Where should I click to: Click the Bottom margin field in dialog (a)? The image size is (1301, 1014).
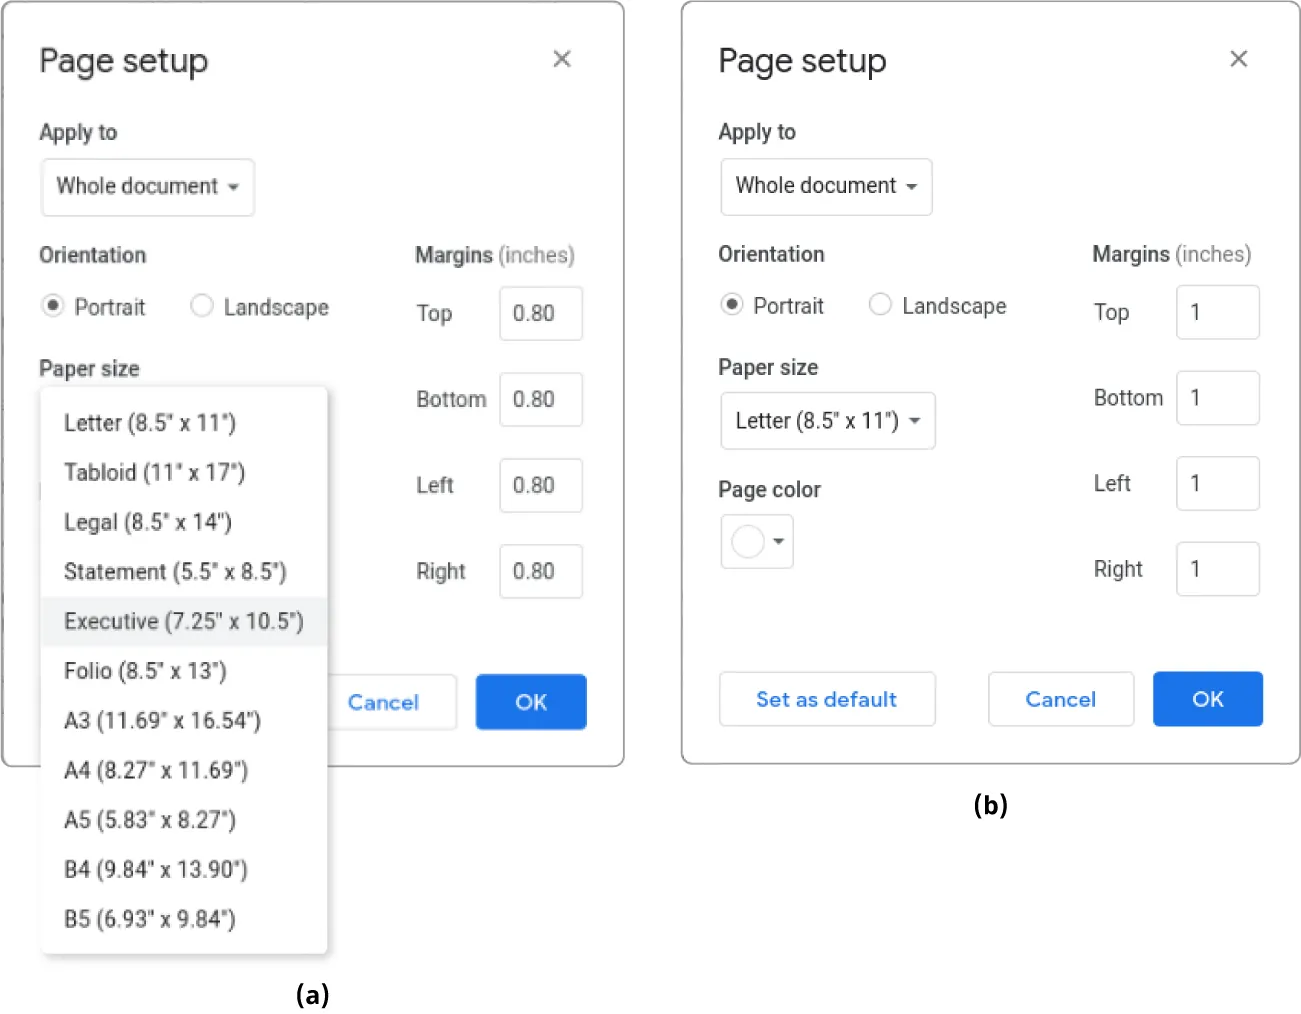(x=540, y=399)
